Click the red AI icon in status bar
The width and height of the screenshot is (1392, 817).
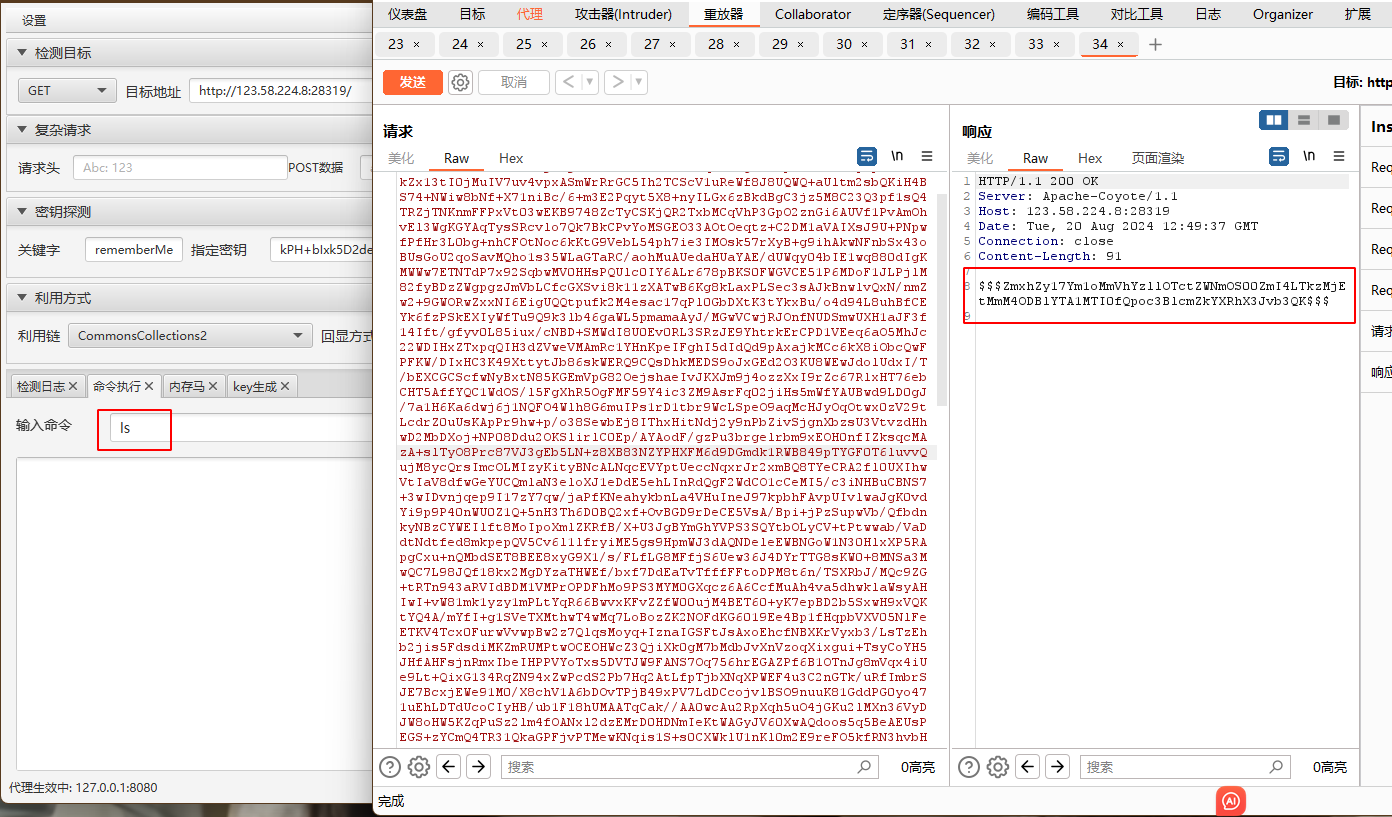1231,801
